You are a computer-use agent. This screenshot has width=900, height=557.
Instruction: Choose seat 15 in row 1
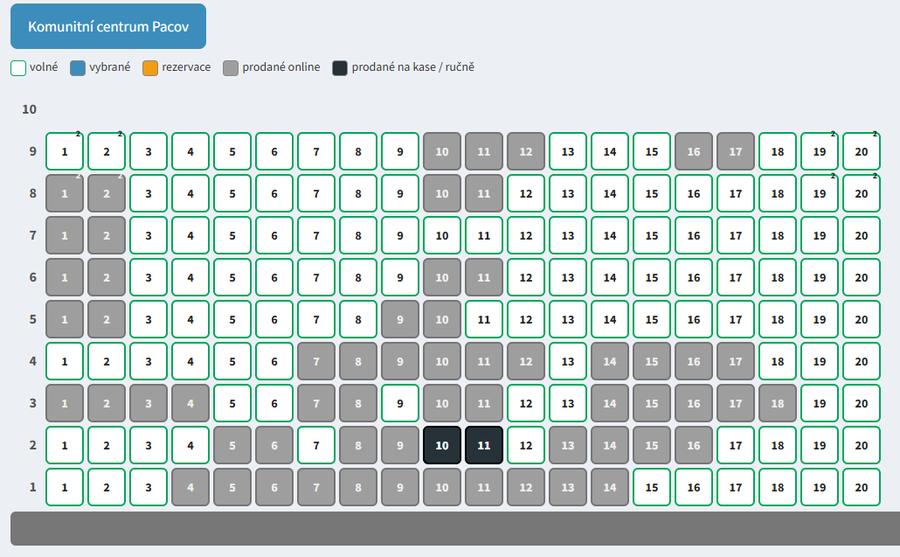651,487
